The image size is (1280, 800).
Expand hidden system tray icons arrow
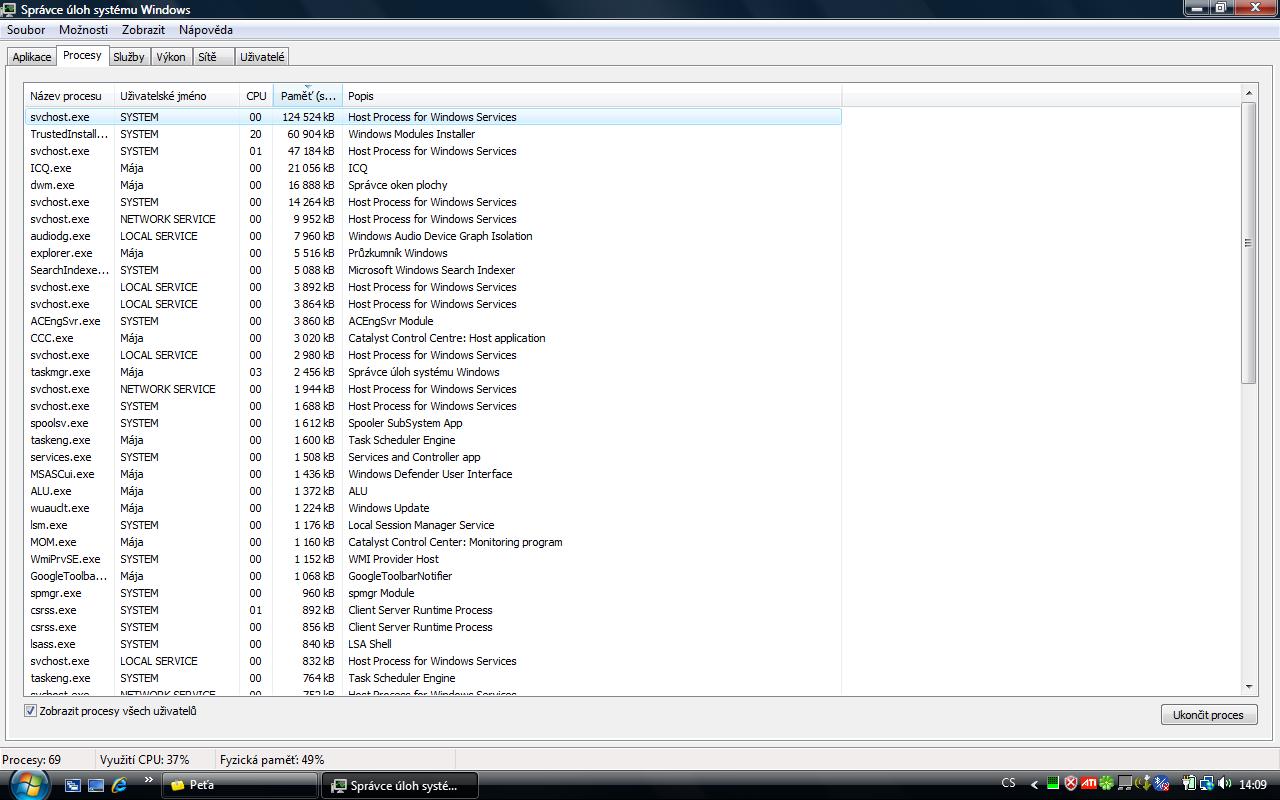pos(1035,784)
